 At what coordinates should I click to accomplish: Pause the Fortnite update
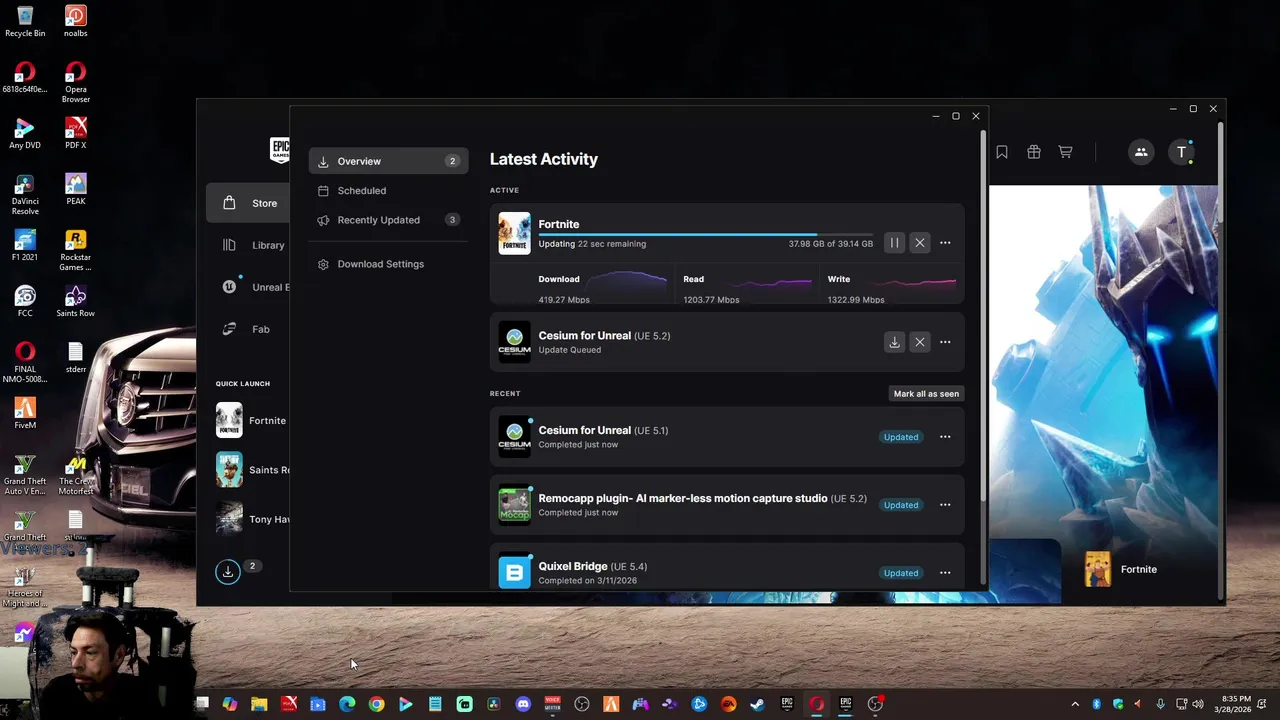click(x=894, y=243)
